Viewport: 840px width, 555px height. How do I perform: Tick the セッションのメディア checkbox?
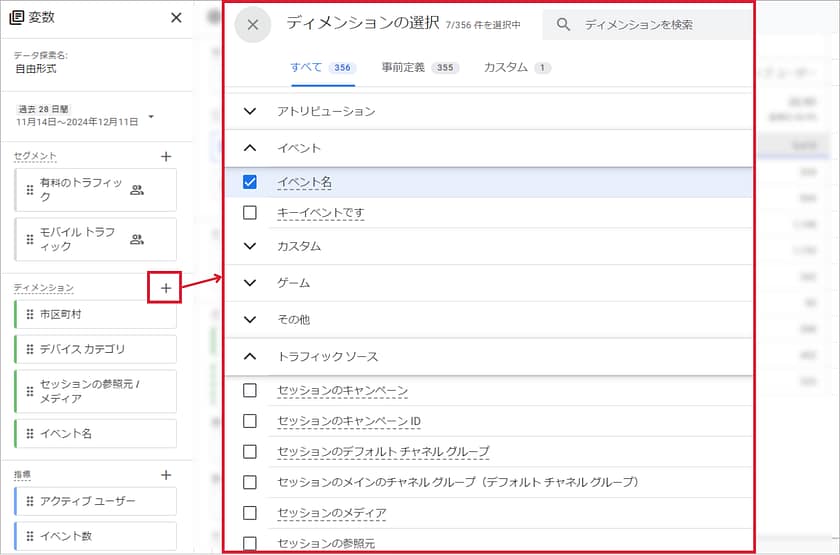(x=250, y=513)
